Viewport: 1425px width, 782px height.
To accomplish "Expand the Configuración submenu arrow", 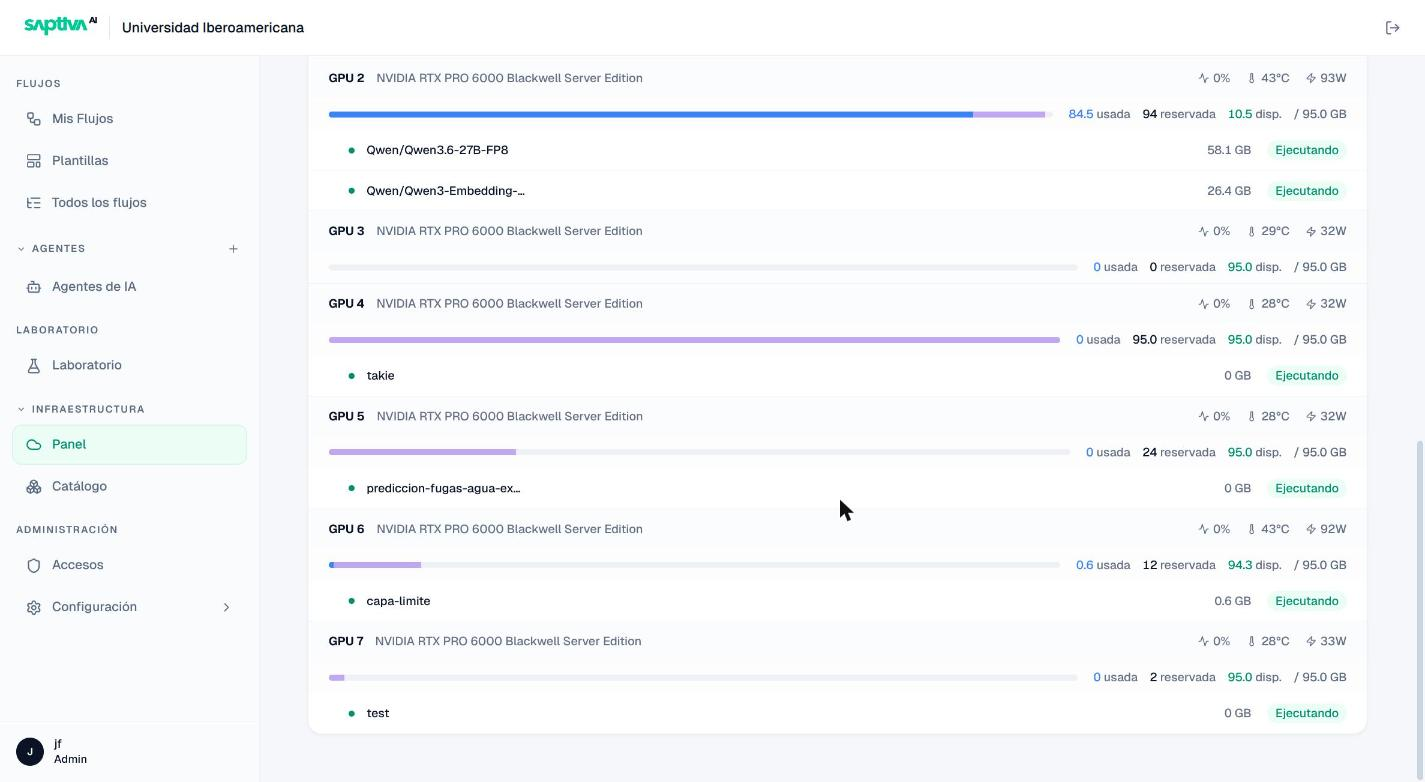I will 226,608.
